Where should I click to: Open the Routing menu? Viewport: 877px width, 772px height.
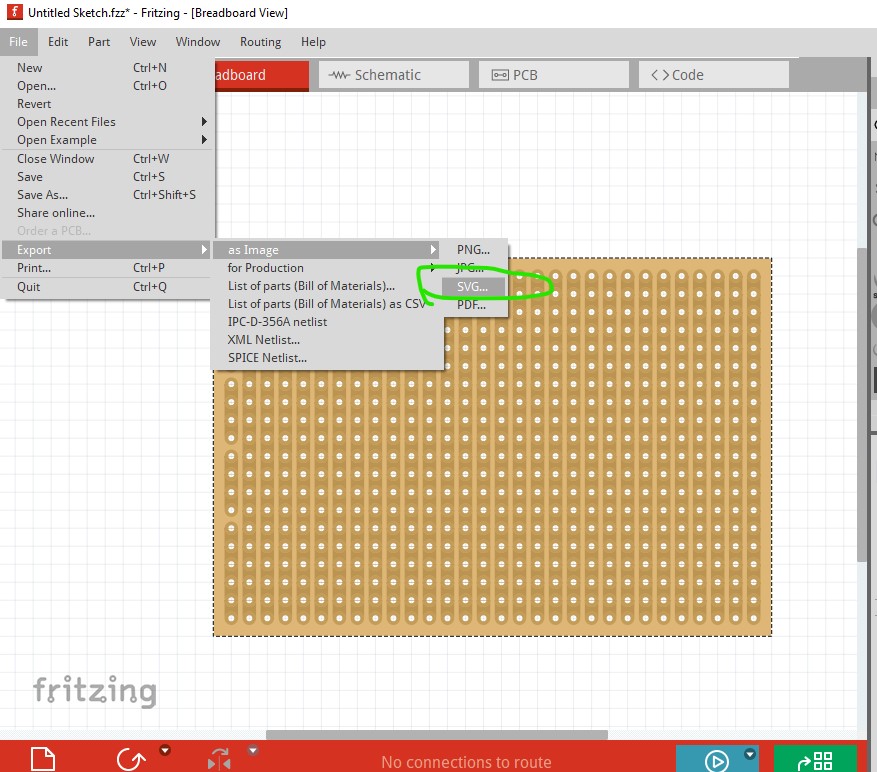click(x=260, y=41)
